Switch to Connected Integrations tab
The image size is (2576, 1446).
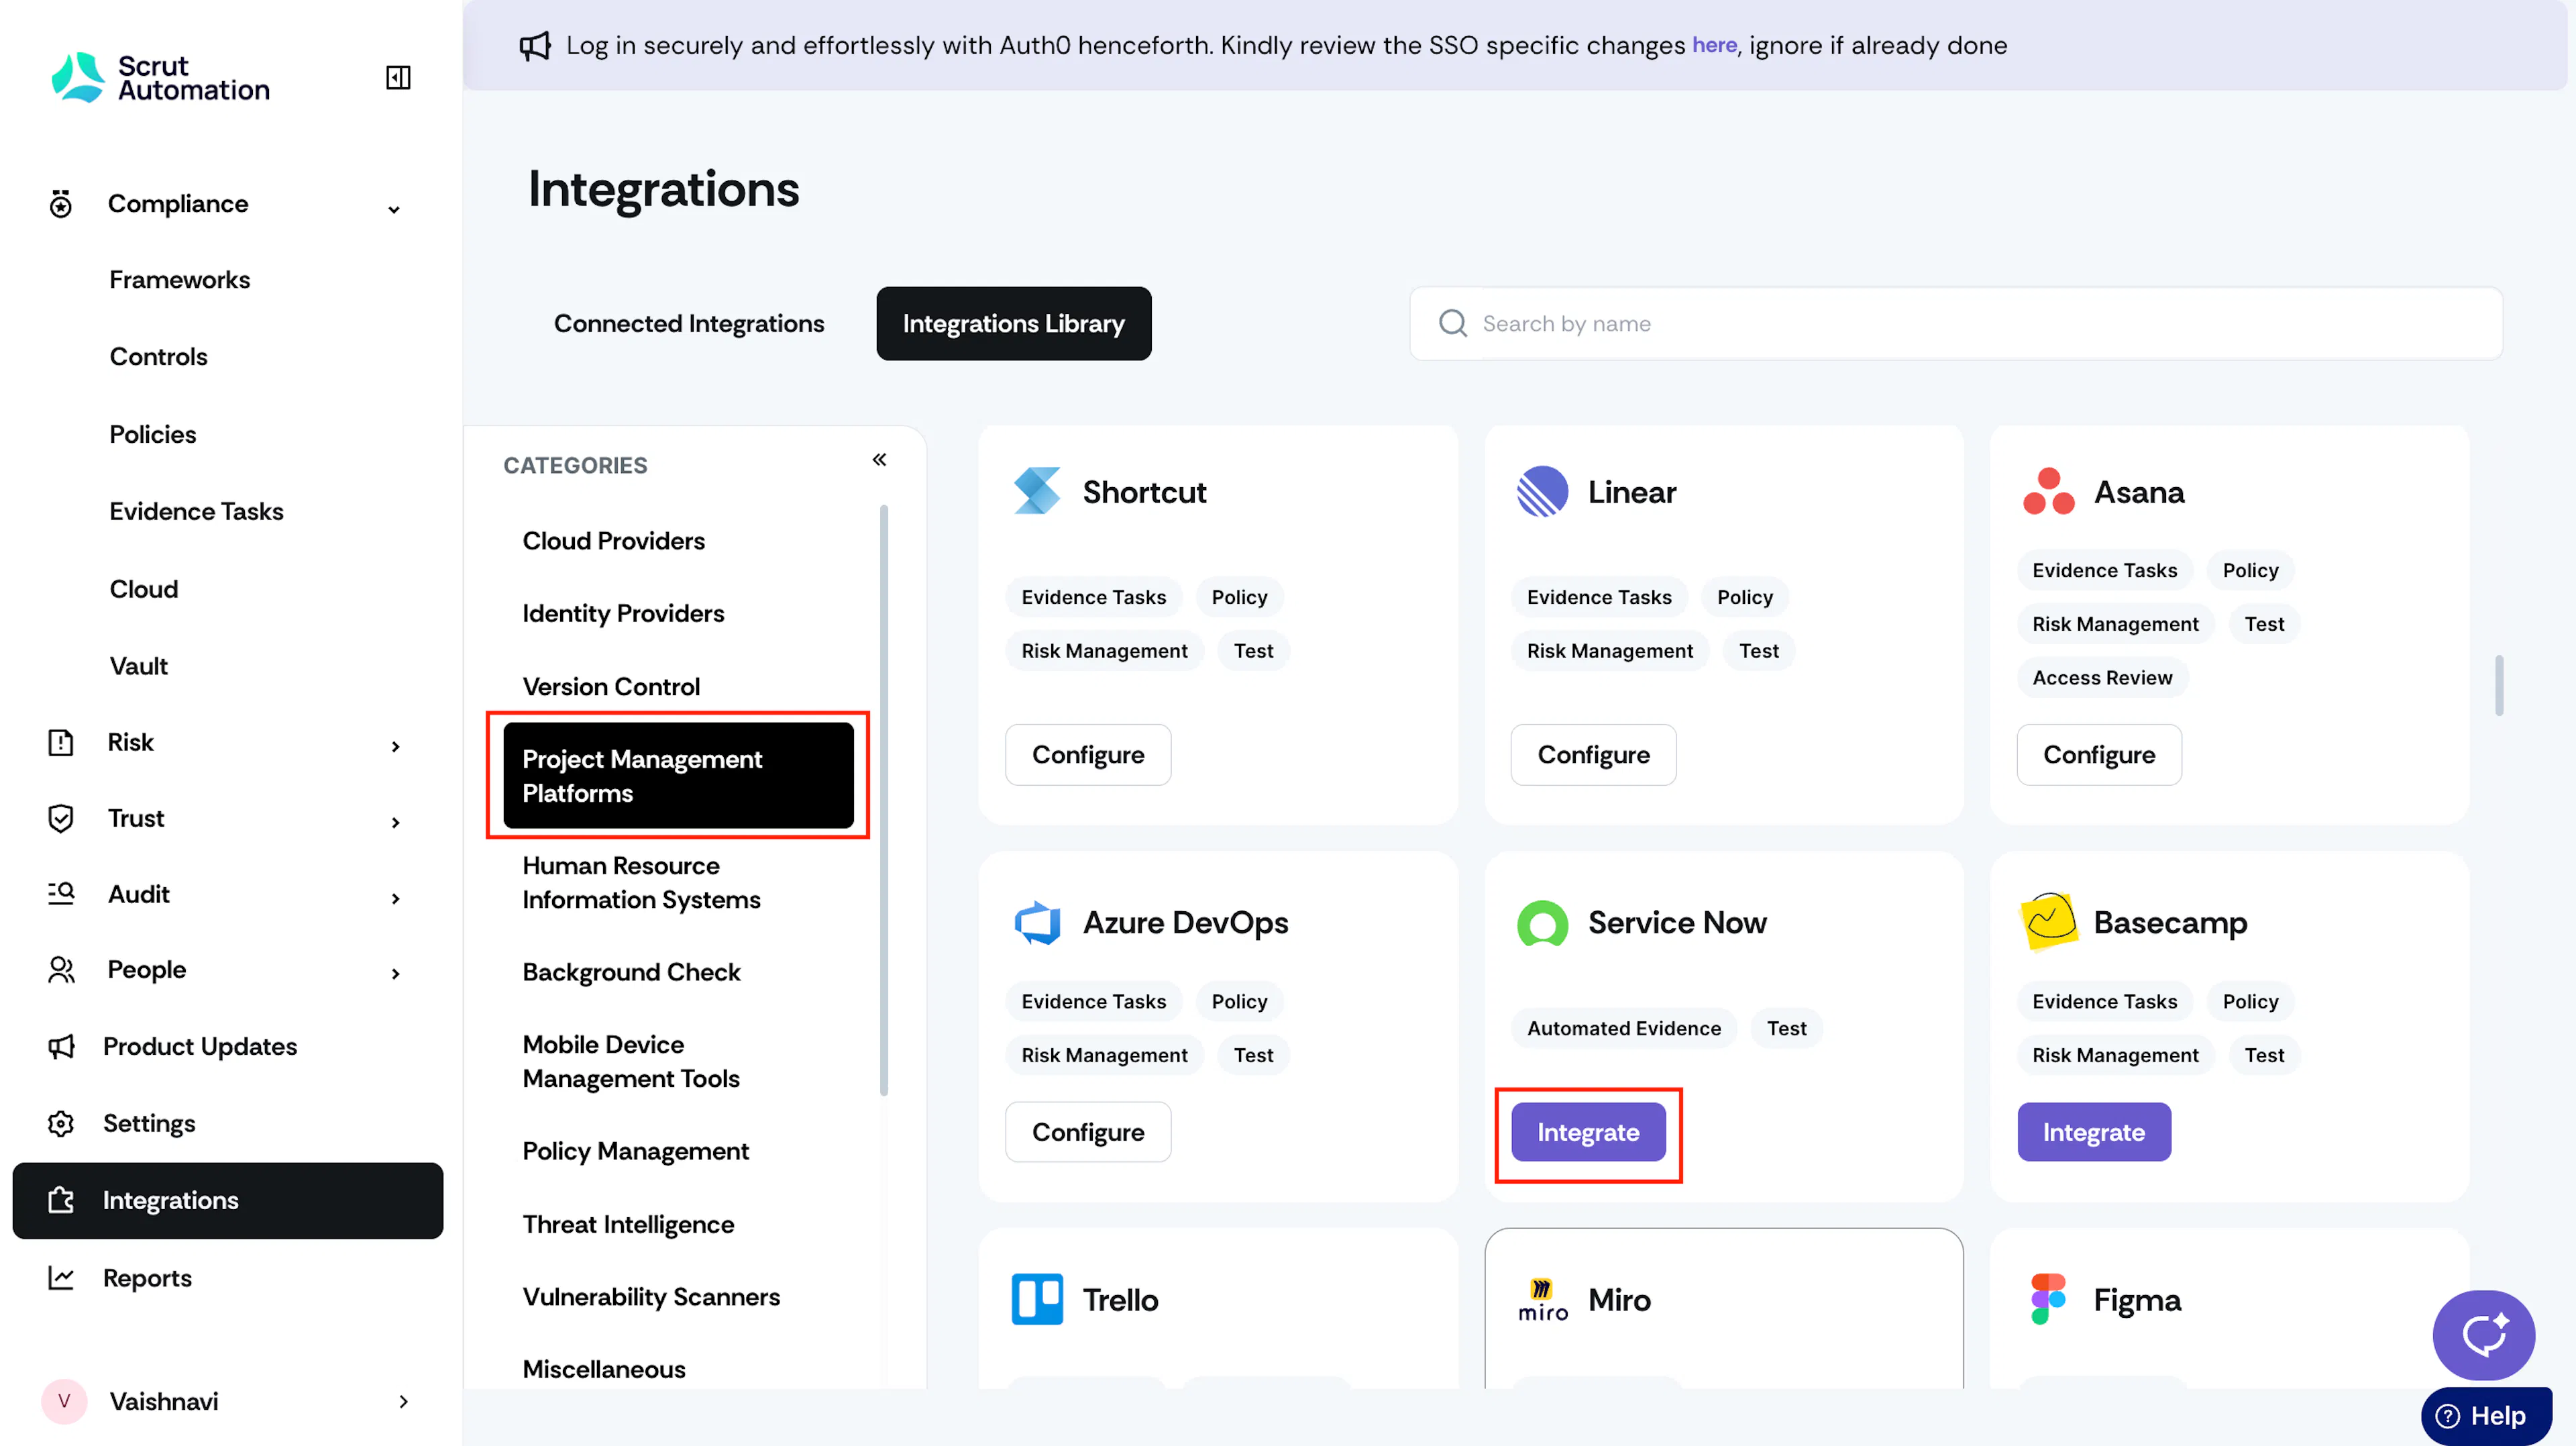pyautogui.click(x=689, y=323)
